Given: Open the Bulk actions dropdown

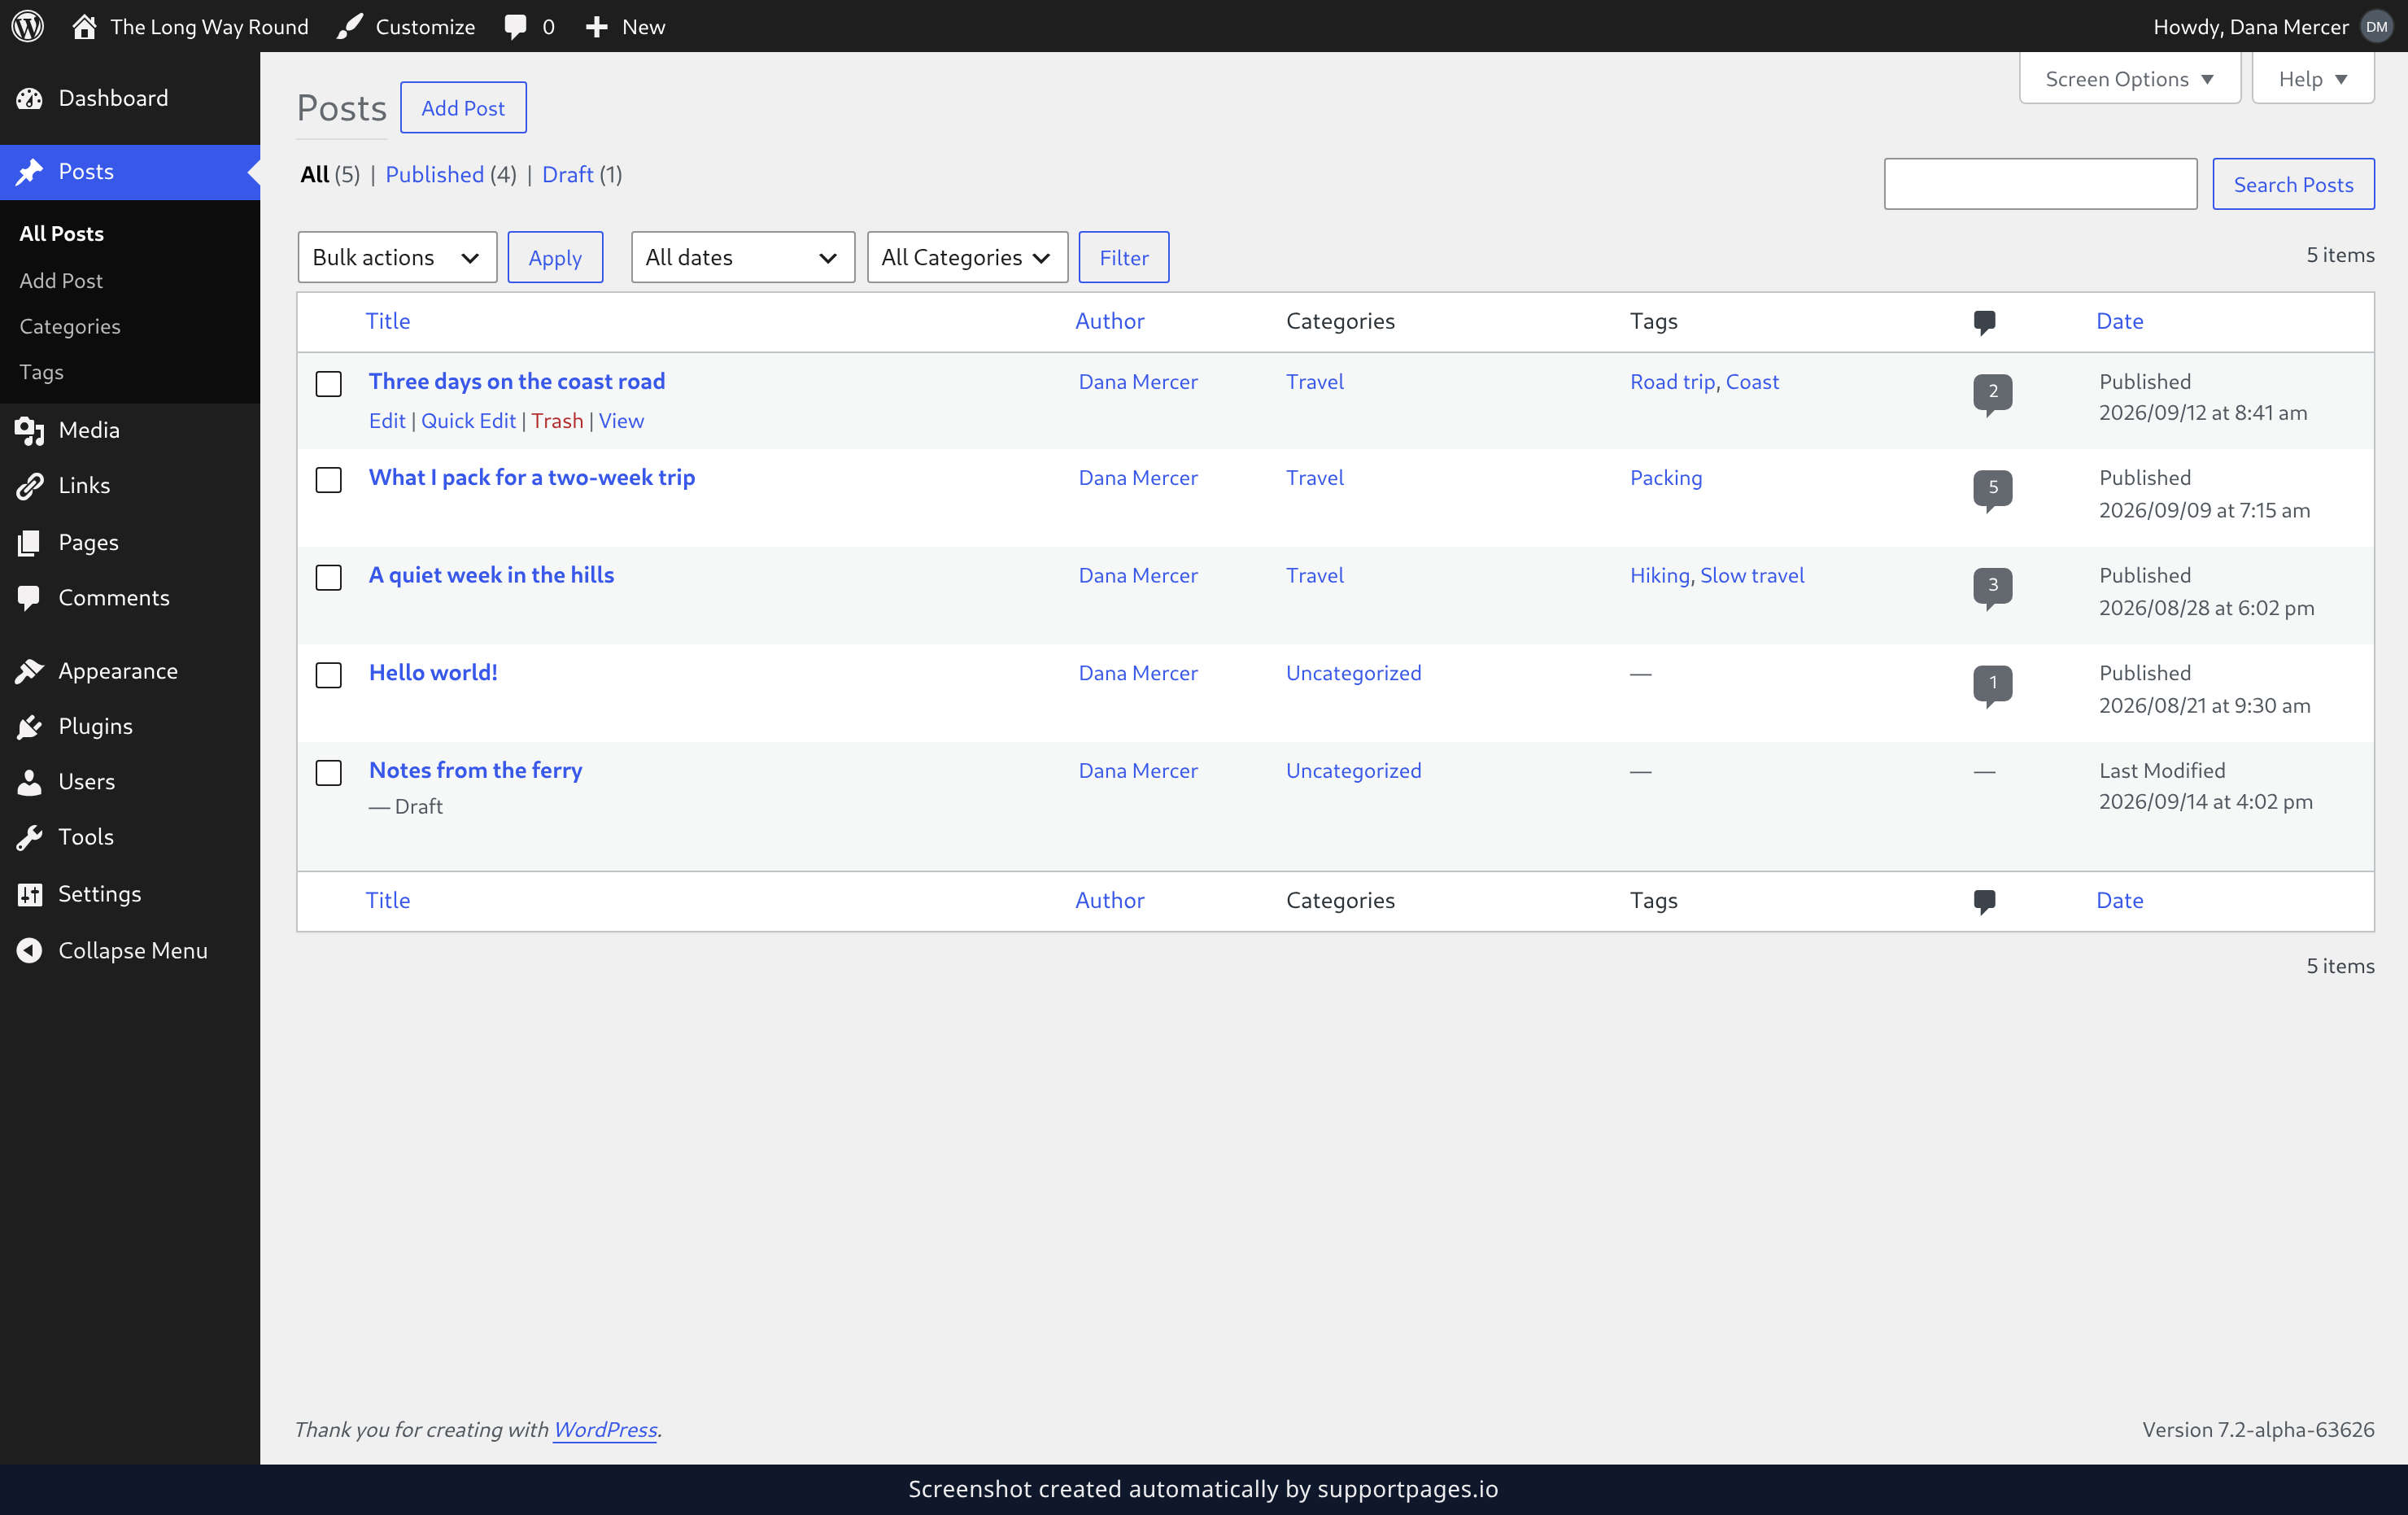Looking at the screenshot, I should point(397,257).
